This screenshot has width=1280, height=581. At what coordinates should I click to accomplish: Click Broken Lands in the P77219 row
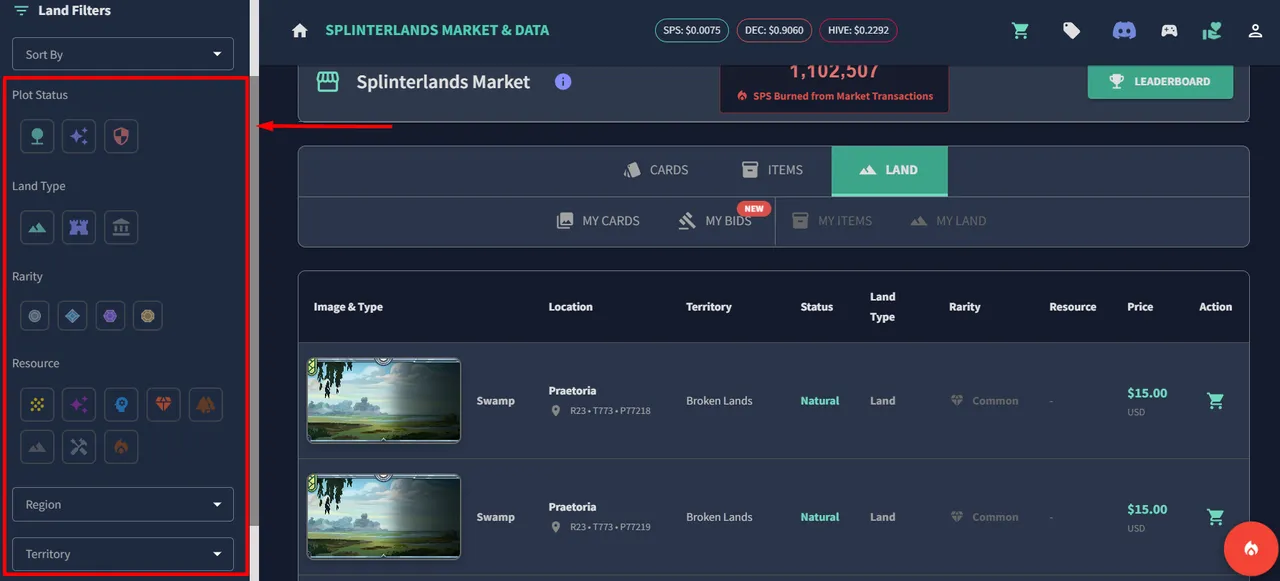719,517
